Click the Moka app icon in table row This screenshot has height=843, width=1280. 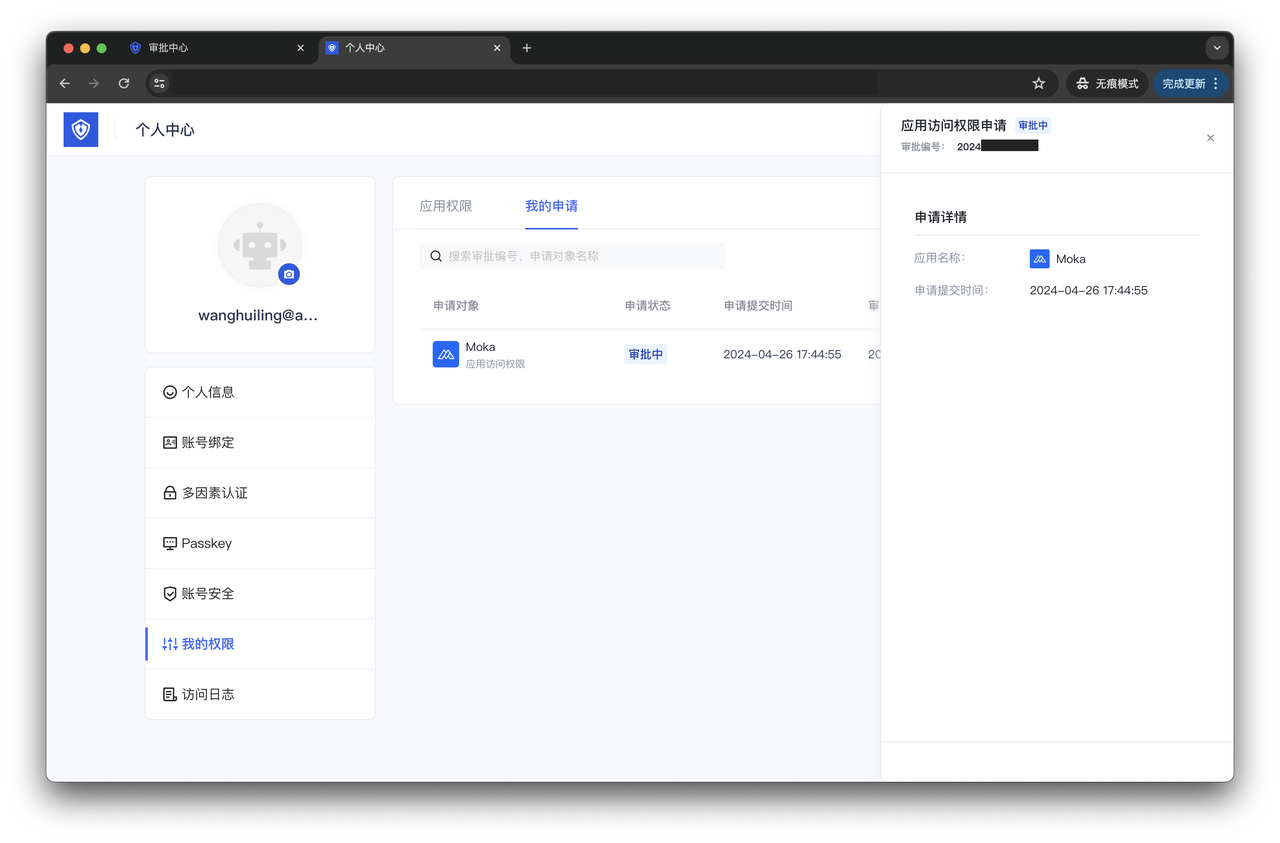446,354
